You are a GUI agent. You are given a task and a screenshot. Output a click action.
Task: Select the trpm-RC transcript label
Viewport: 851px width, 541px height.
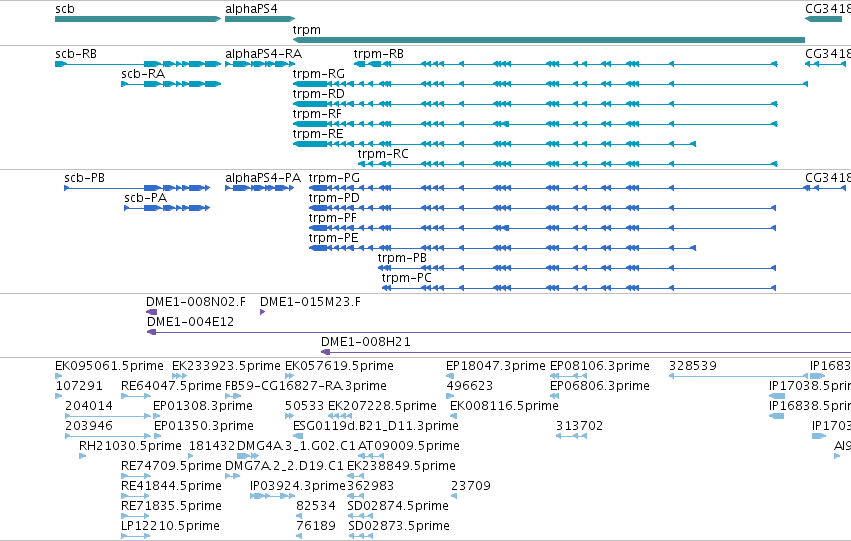(383, 154)
